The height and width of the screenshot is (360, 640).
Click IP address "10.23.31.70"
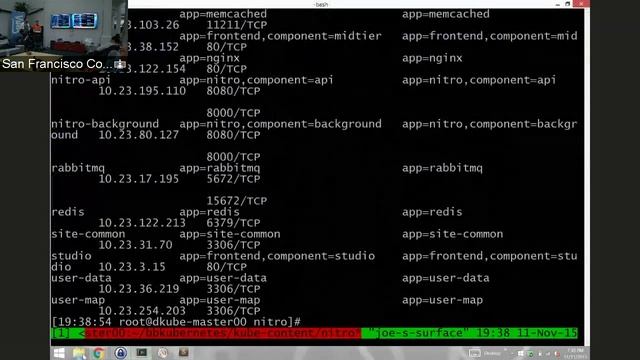point(136,245)
